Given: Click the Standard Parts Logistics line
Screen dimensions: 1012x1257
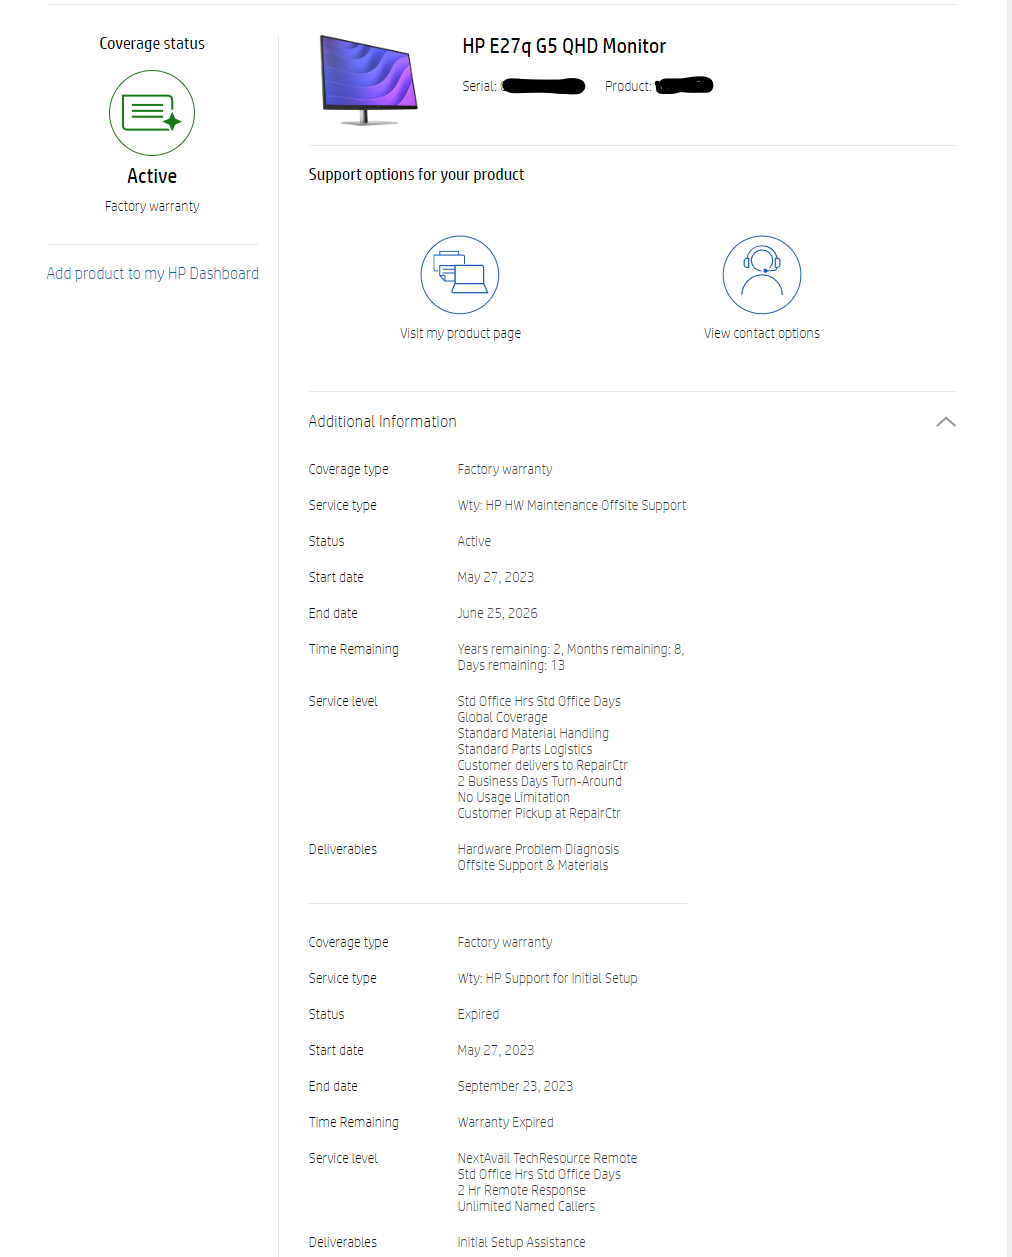Looking at the screenshot, I should pos(524,749).
